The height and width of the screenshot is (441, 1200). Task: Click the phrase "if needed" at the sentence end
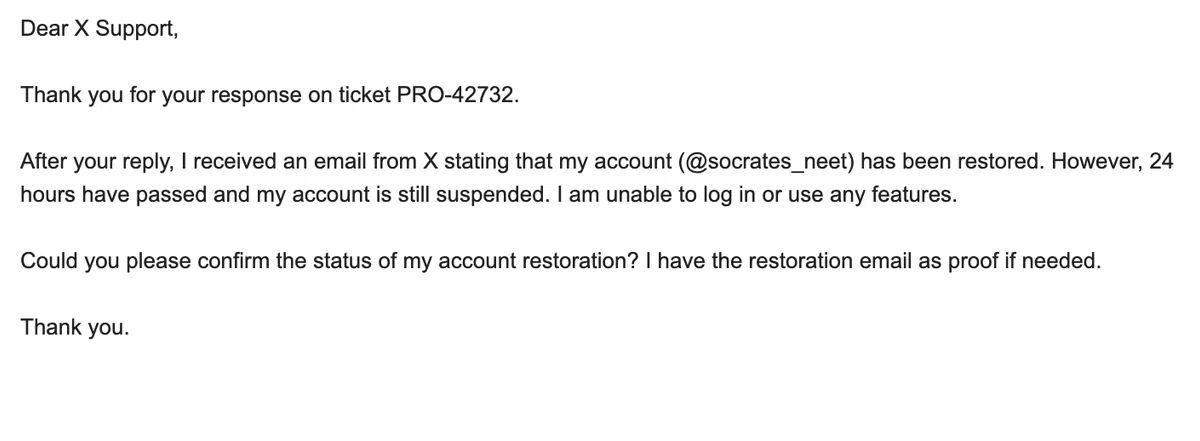[1053, 260]
